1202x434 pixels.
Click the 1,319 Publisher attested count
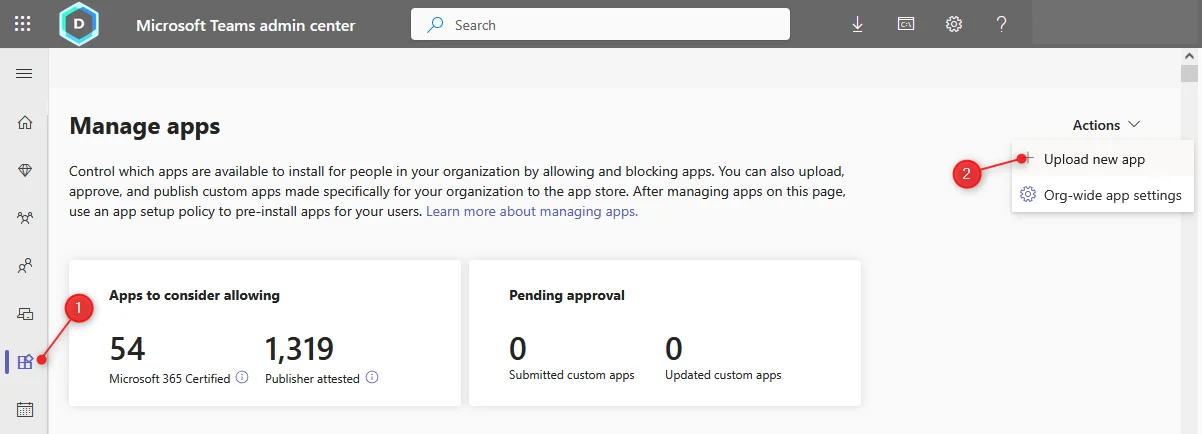tap(299, 349)
